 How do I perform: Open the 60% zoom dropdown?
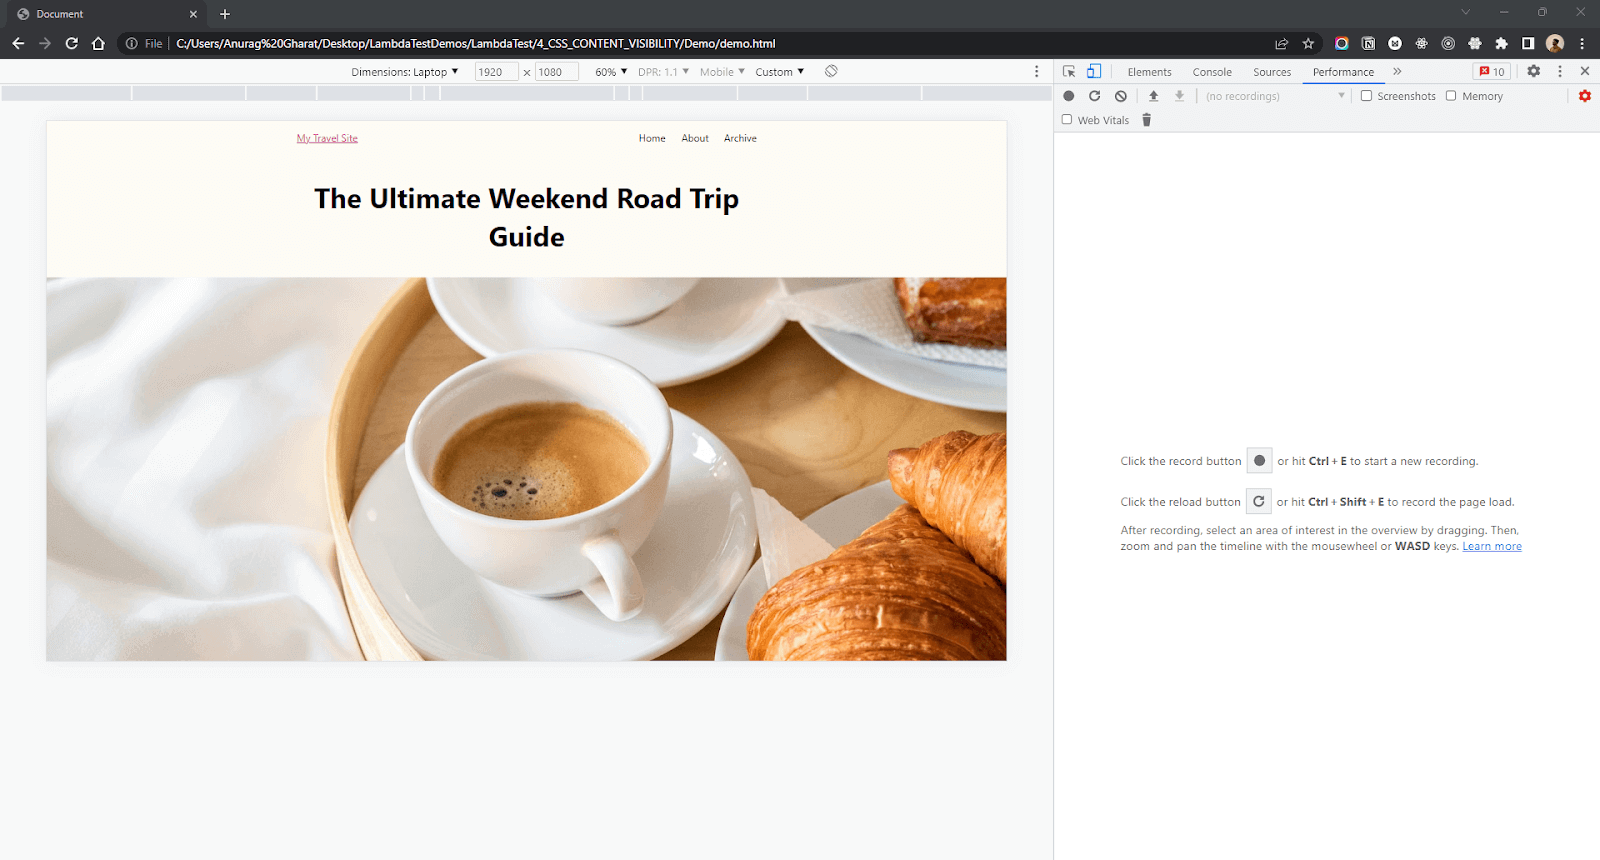point(611,72)
